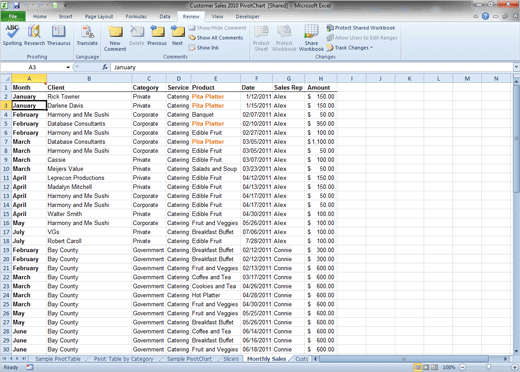Save workbook from Quick Access Toolbar
Image resolution: width=520 pixels, height=372 pixels.
point(17,5)
